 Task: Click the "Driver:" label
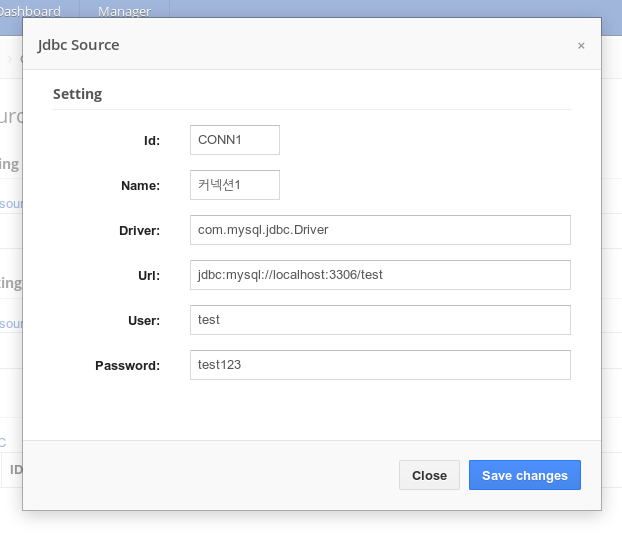139,231
